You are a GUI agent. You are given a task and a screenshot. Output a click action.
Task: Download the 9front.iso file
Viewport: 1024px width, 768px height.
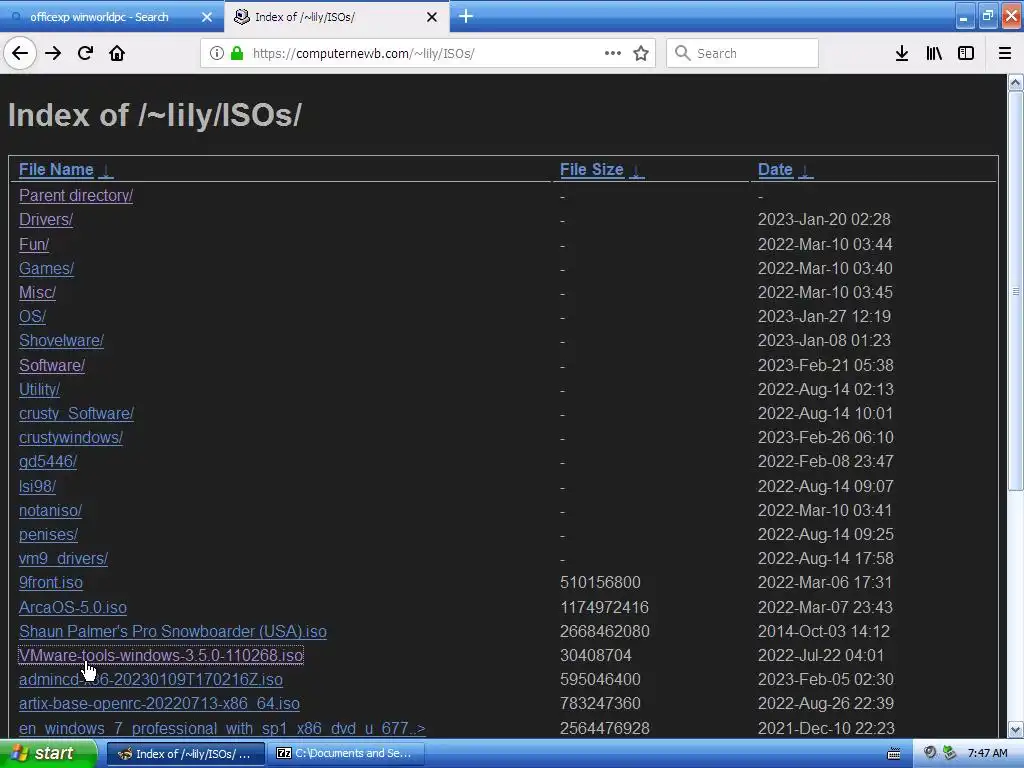(x=51, y=583)
